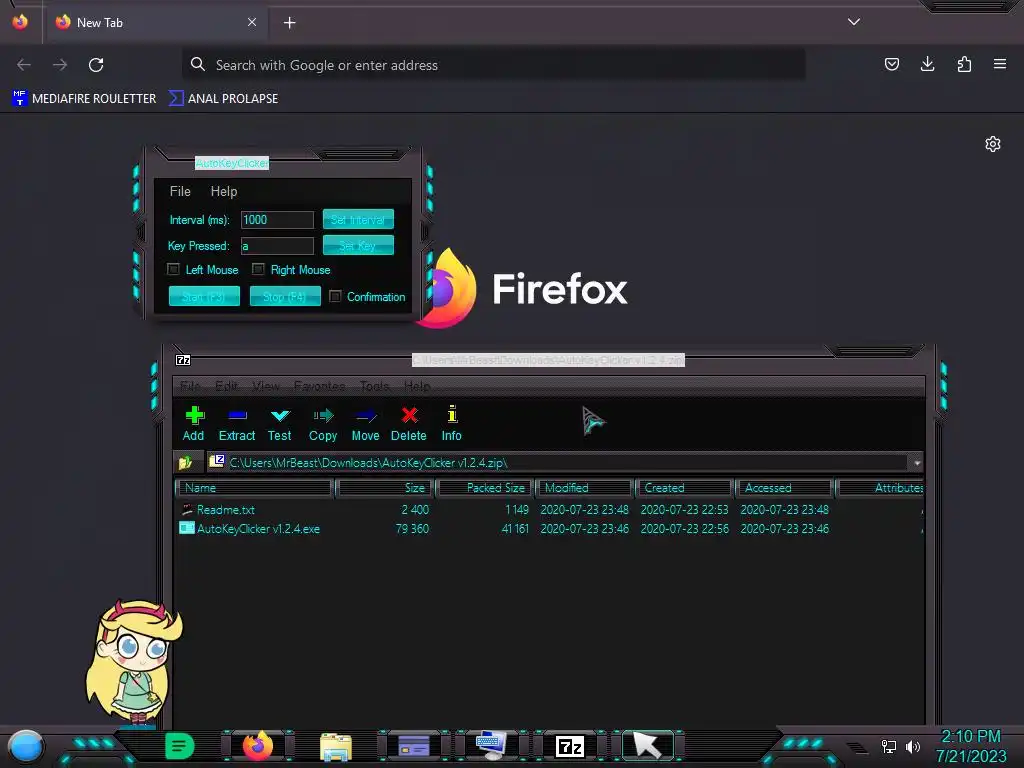Open Firefox extensions menu
This screenshot has width=1024, height=768.
[x=964, y=64]
